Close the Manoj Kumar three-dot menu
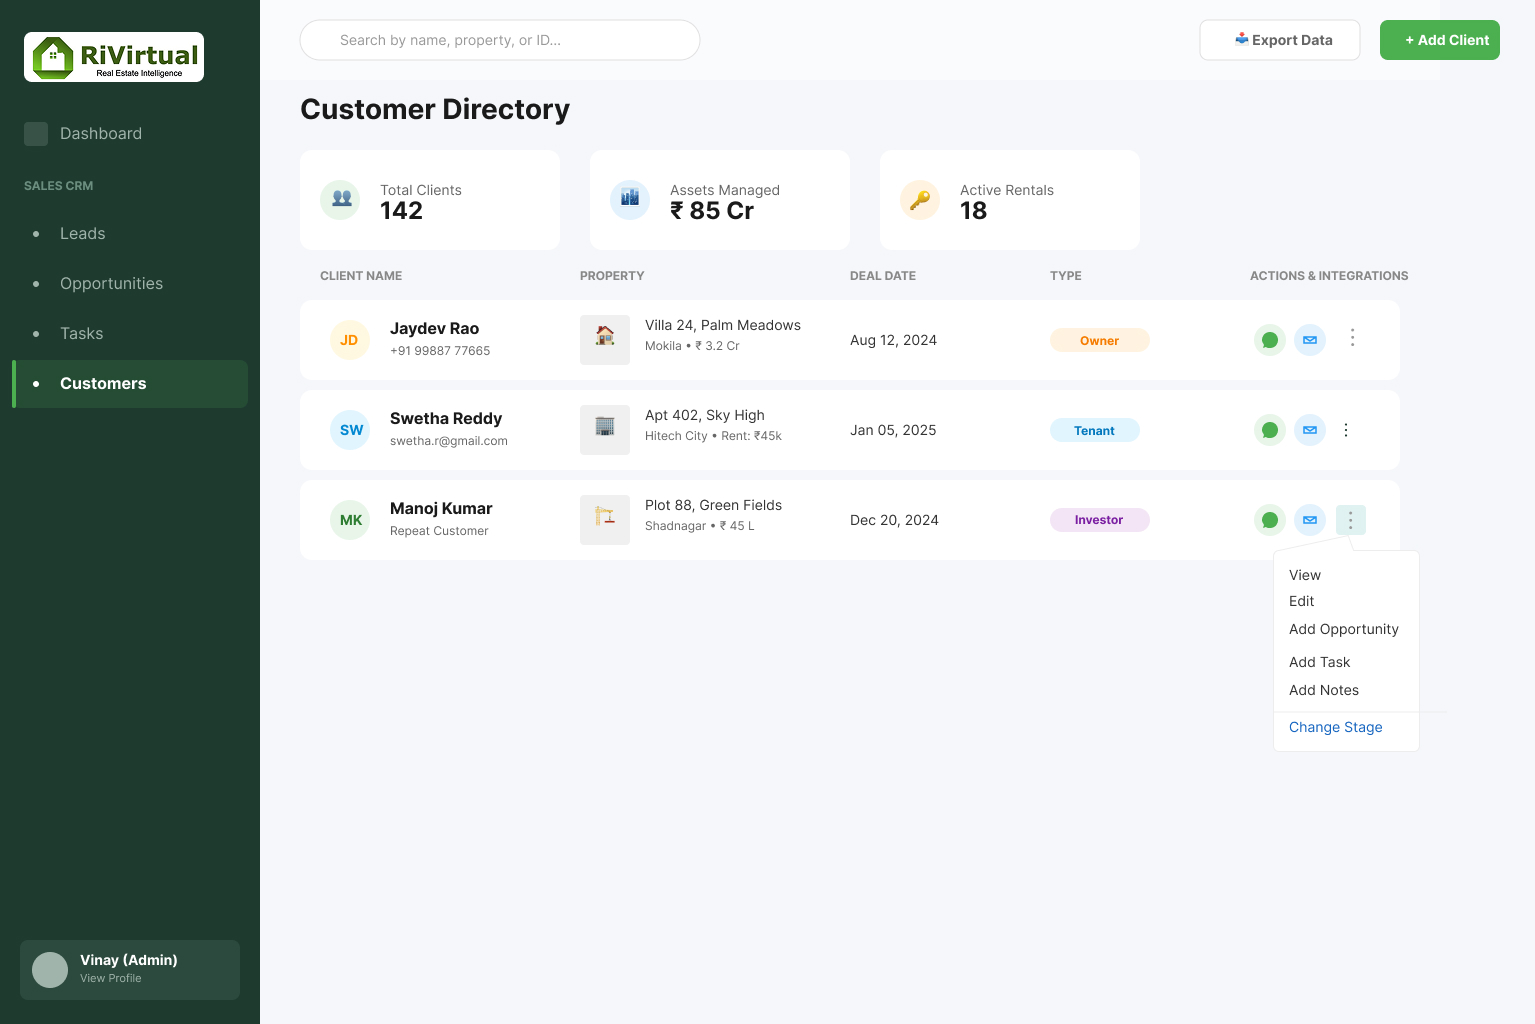 (1350, 520)
